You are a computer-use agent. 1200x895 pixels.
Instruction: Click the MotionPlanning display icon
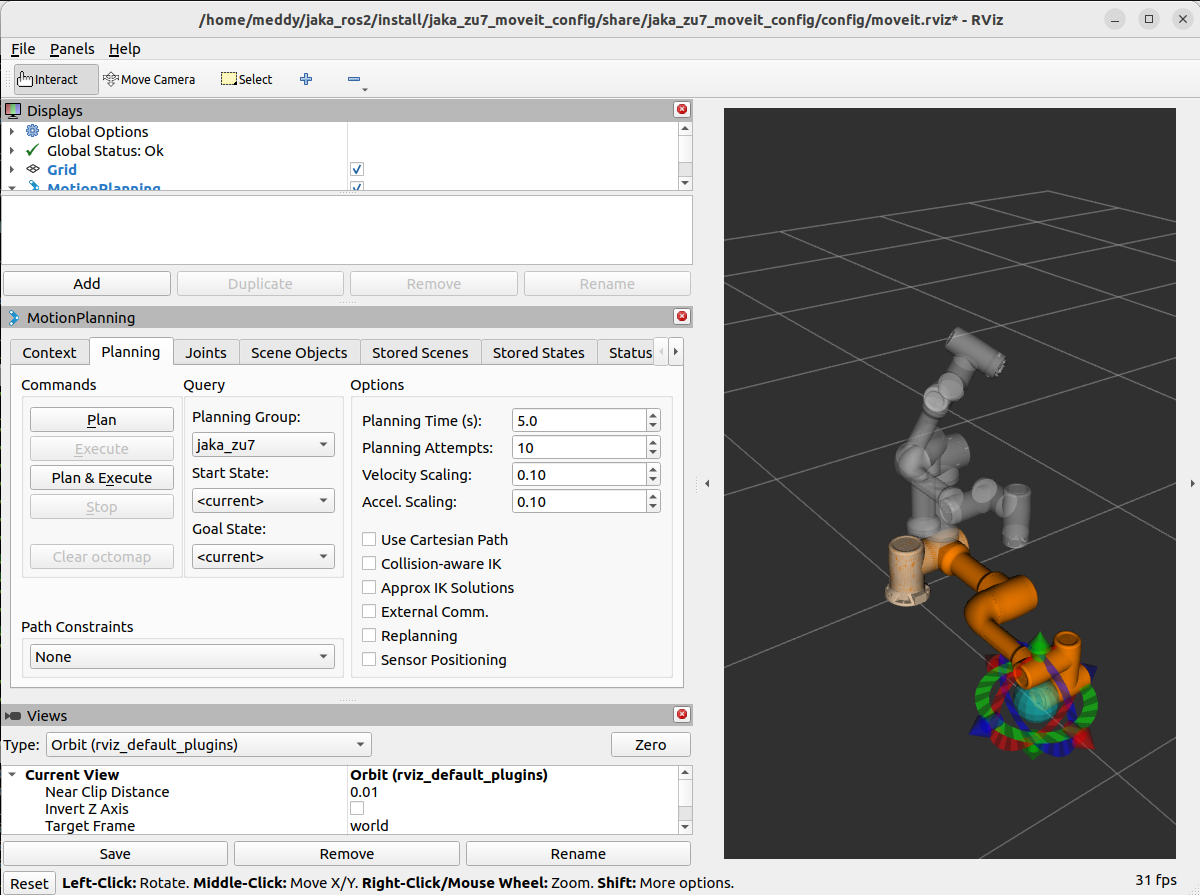pos(33,188)
